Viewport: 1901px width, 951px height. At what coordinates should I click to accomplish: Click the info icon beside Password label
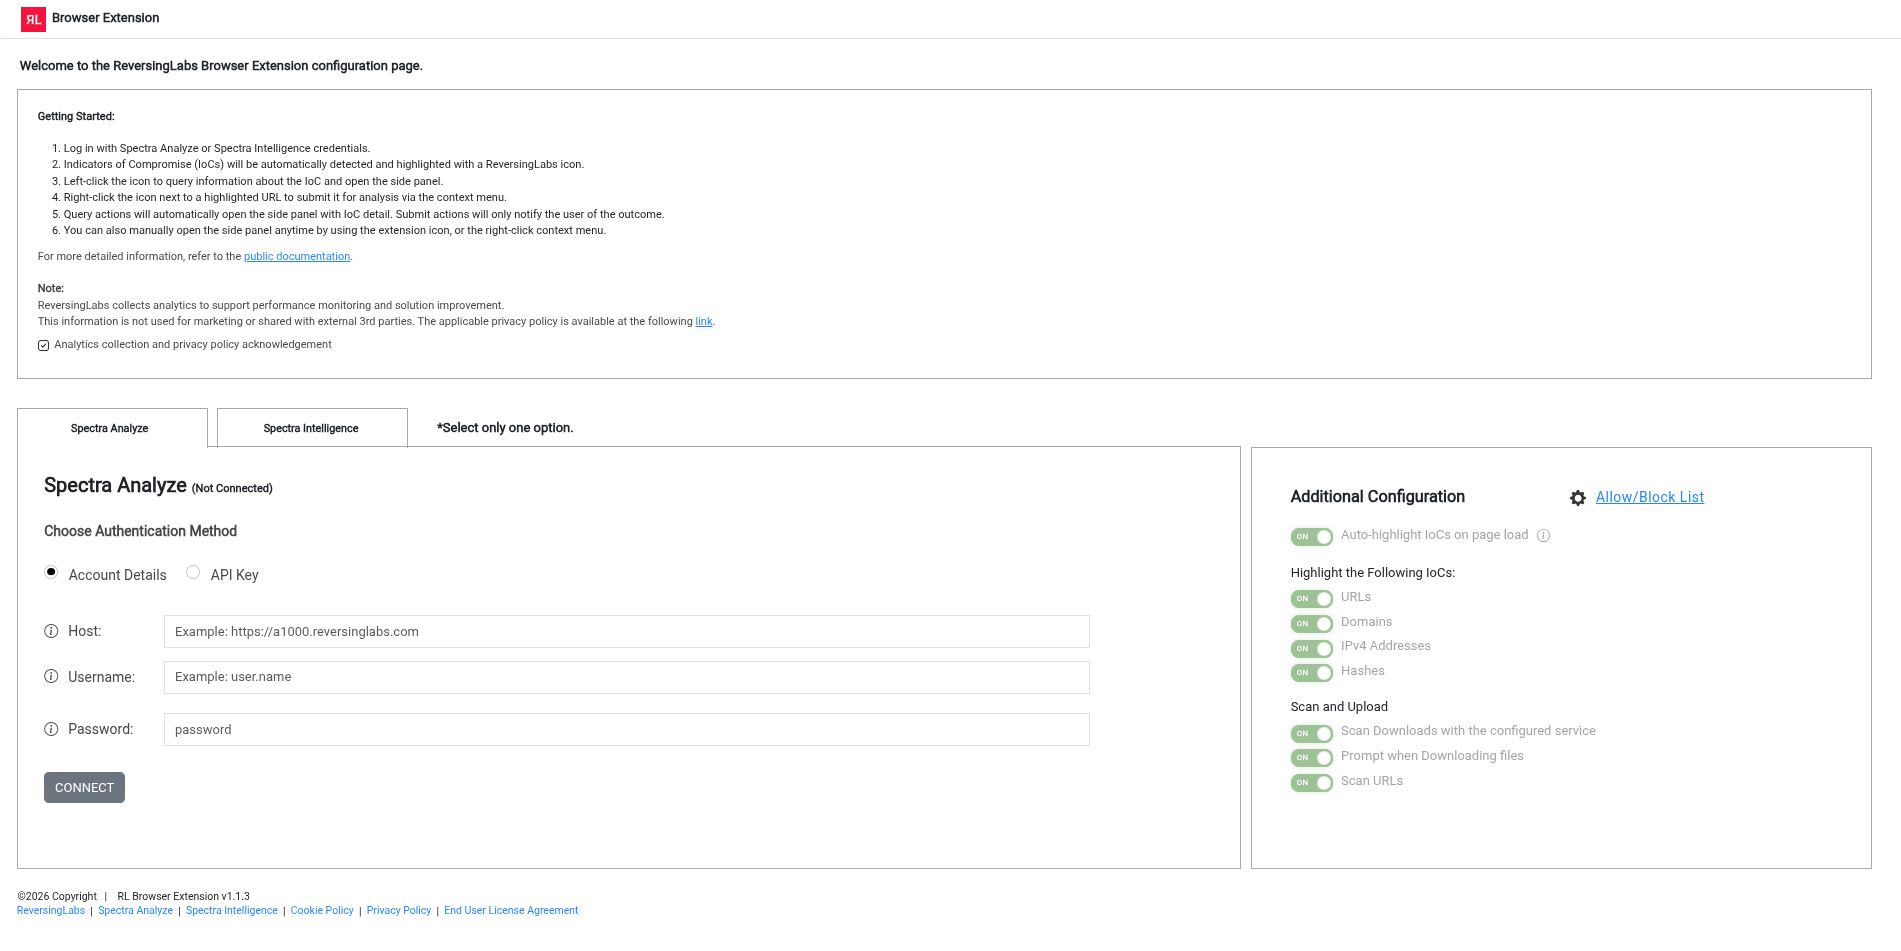click(51, 729)
